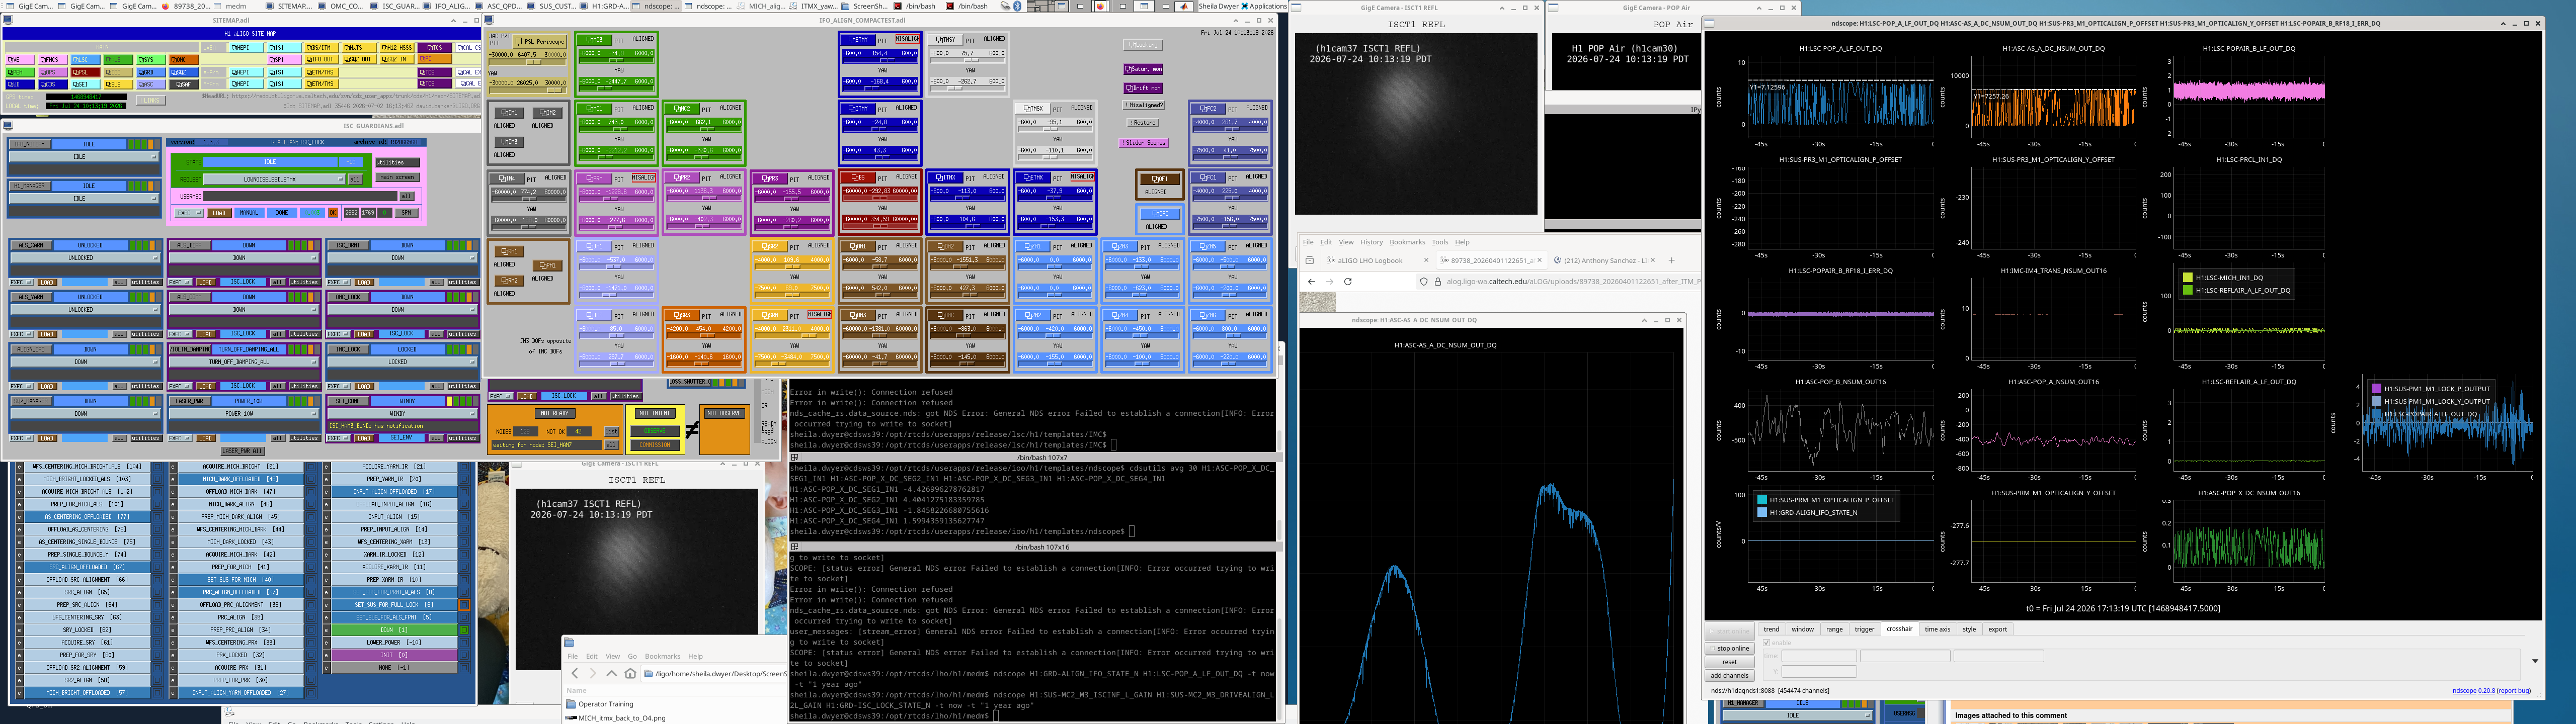Click the icon left of the aLIGO LHO Logbook tab
Image resolution: width=2576 pixels, height=724 pixels.
point(1309,261)
